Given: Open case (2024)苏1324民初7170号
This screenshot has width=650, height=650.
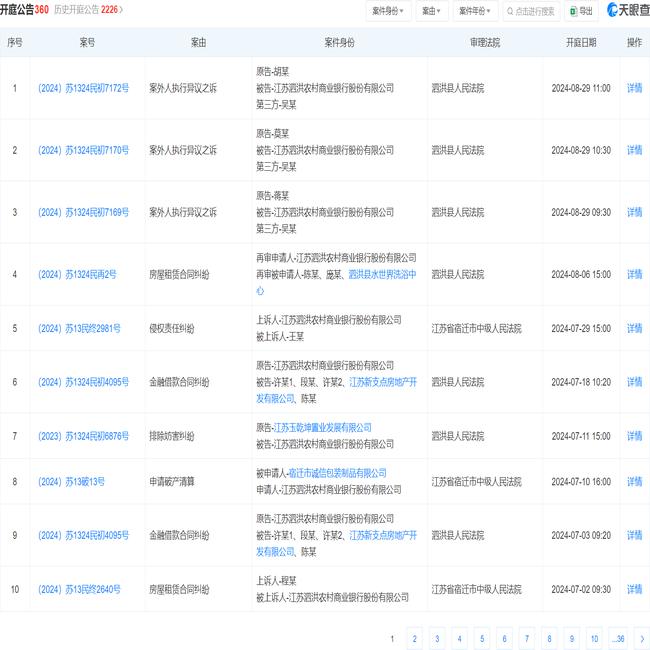Looking at the screenshot, I should pos(83,150).
